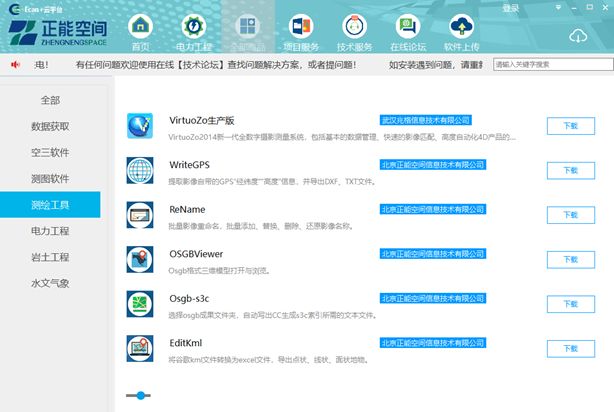Click 登录 to sign in
Screen dimensions: 614x412
[x=511, y=9]
